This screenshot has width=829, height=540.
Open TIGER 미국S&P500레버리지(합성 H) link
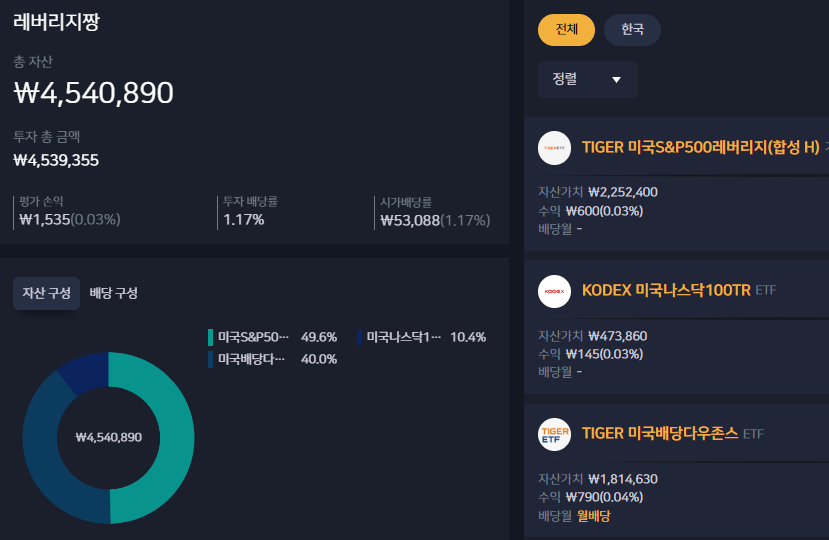click(x=701, y=147)
